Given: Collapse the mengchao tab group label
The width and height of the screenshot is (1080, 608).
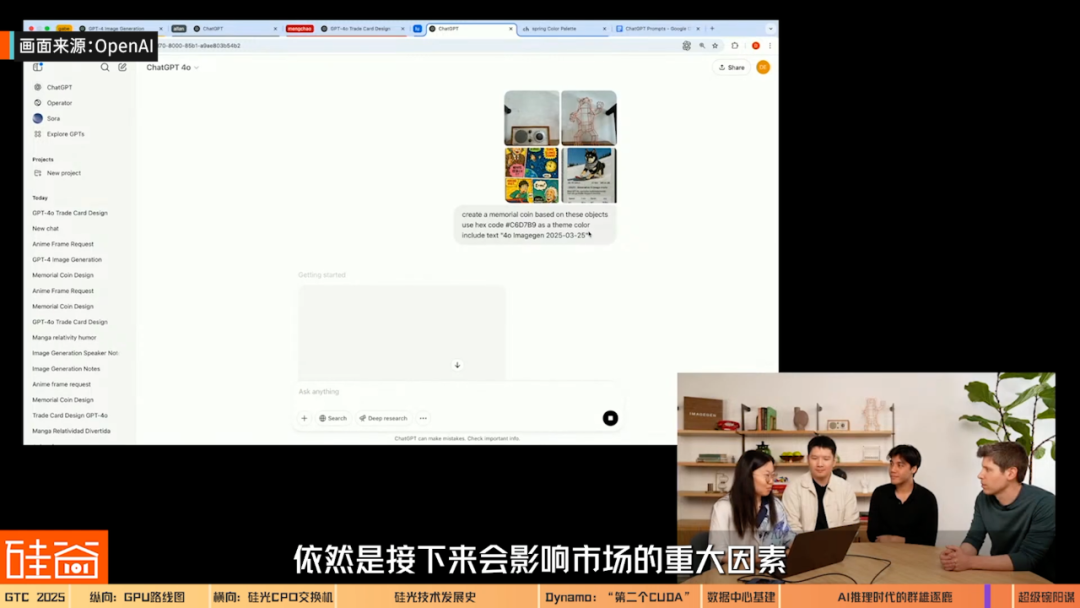Looking at the screenshot, I should click(x=300, y=29).
